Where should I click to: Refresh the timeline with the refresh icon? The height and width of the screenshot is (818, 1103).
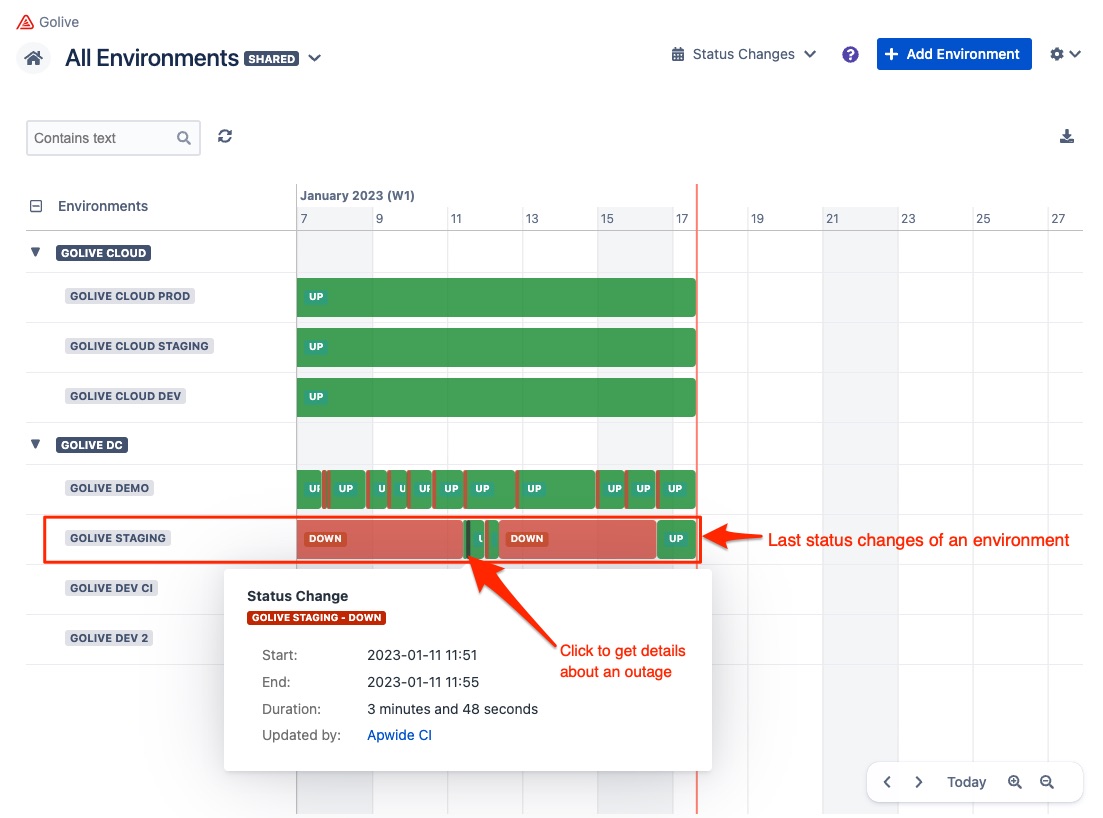224,136
